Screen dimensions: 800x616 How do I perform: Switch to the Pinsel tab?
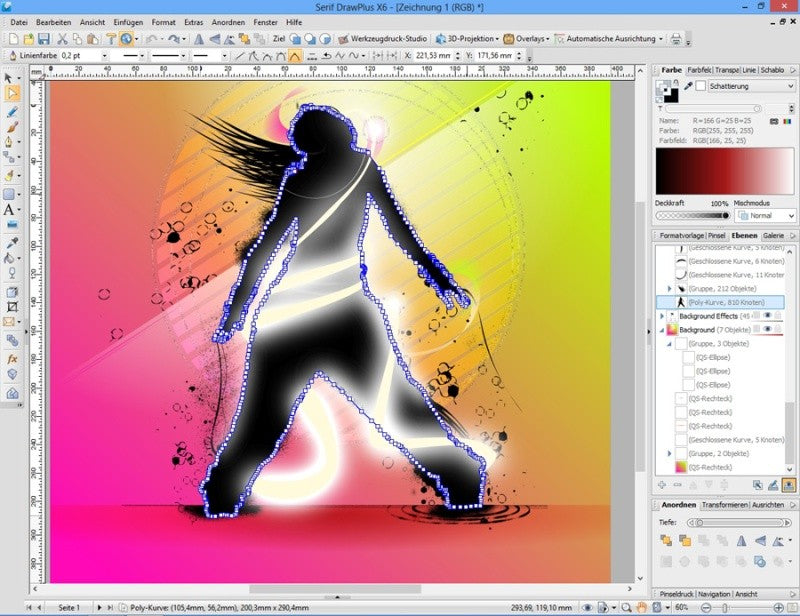716,236
